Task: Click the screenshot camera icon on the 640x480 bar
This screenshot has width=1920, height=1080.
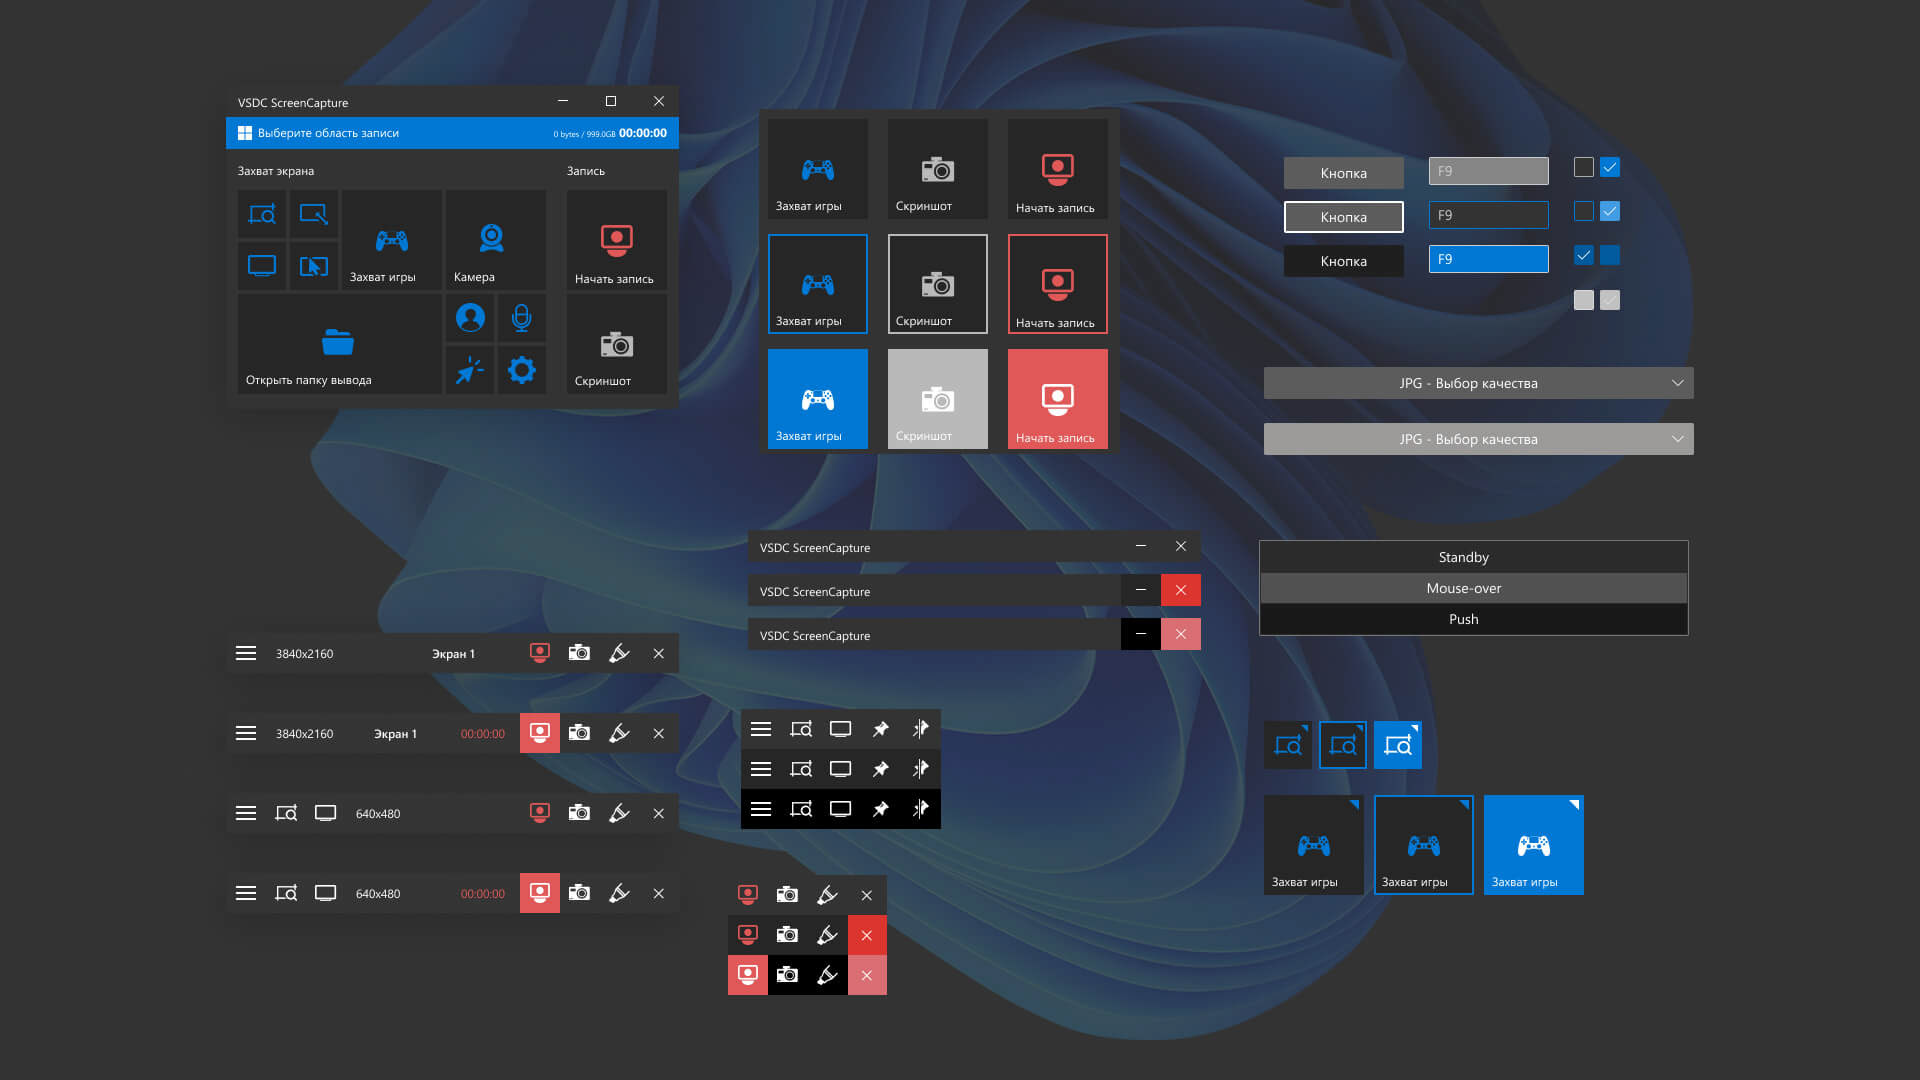Action: pos(579,813)
